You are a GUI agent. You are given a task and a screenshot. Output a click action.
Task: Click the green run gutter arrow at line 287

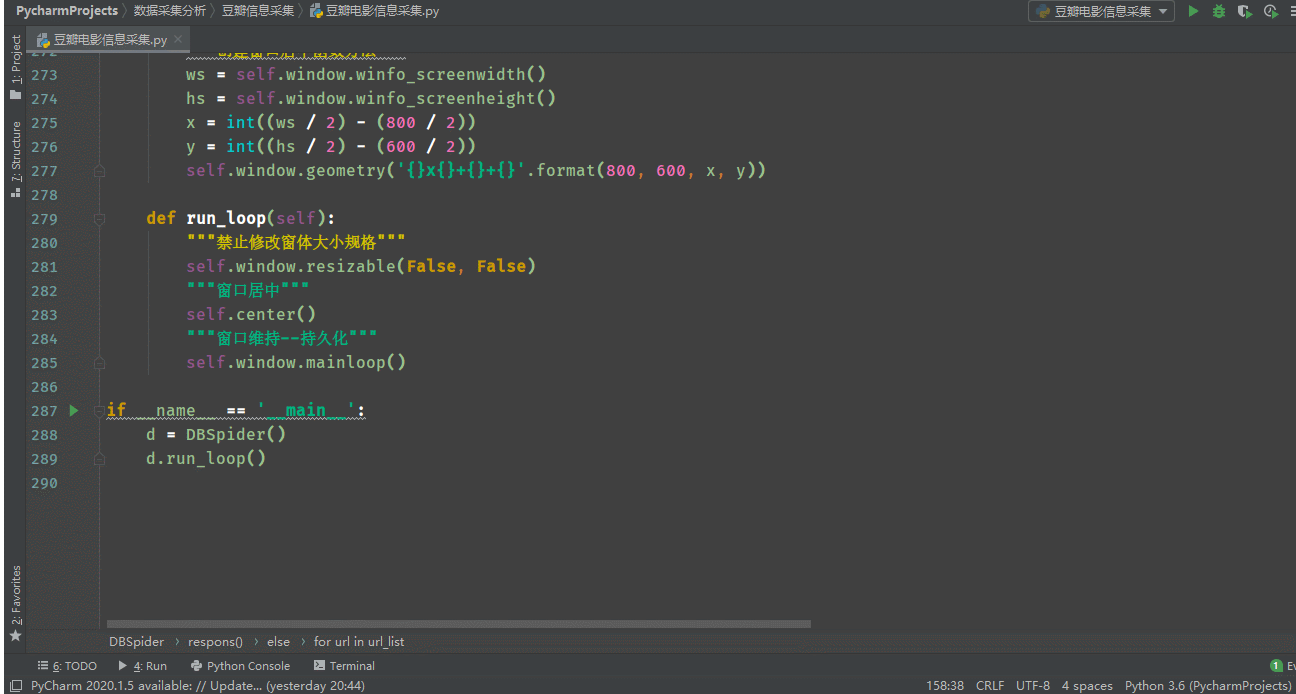pyautogui.click(x=74, y=410)
